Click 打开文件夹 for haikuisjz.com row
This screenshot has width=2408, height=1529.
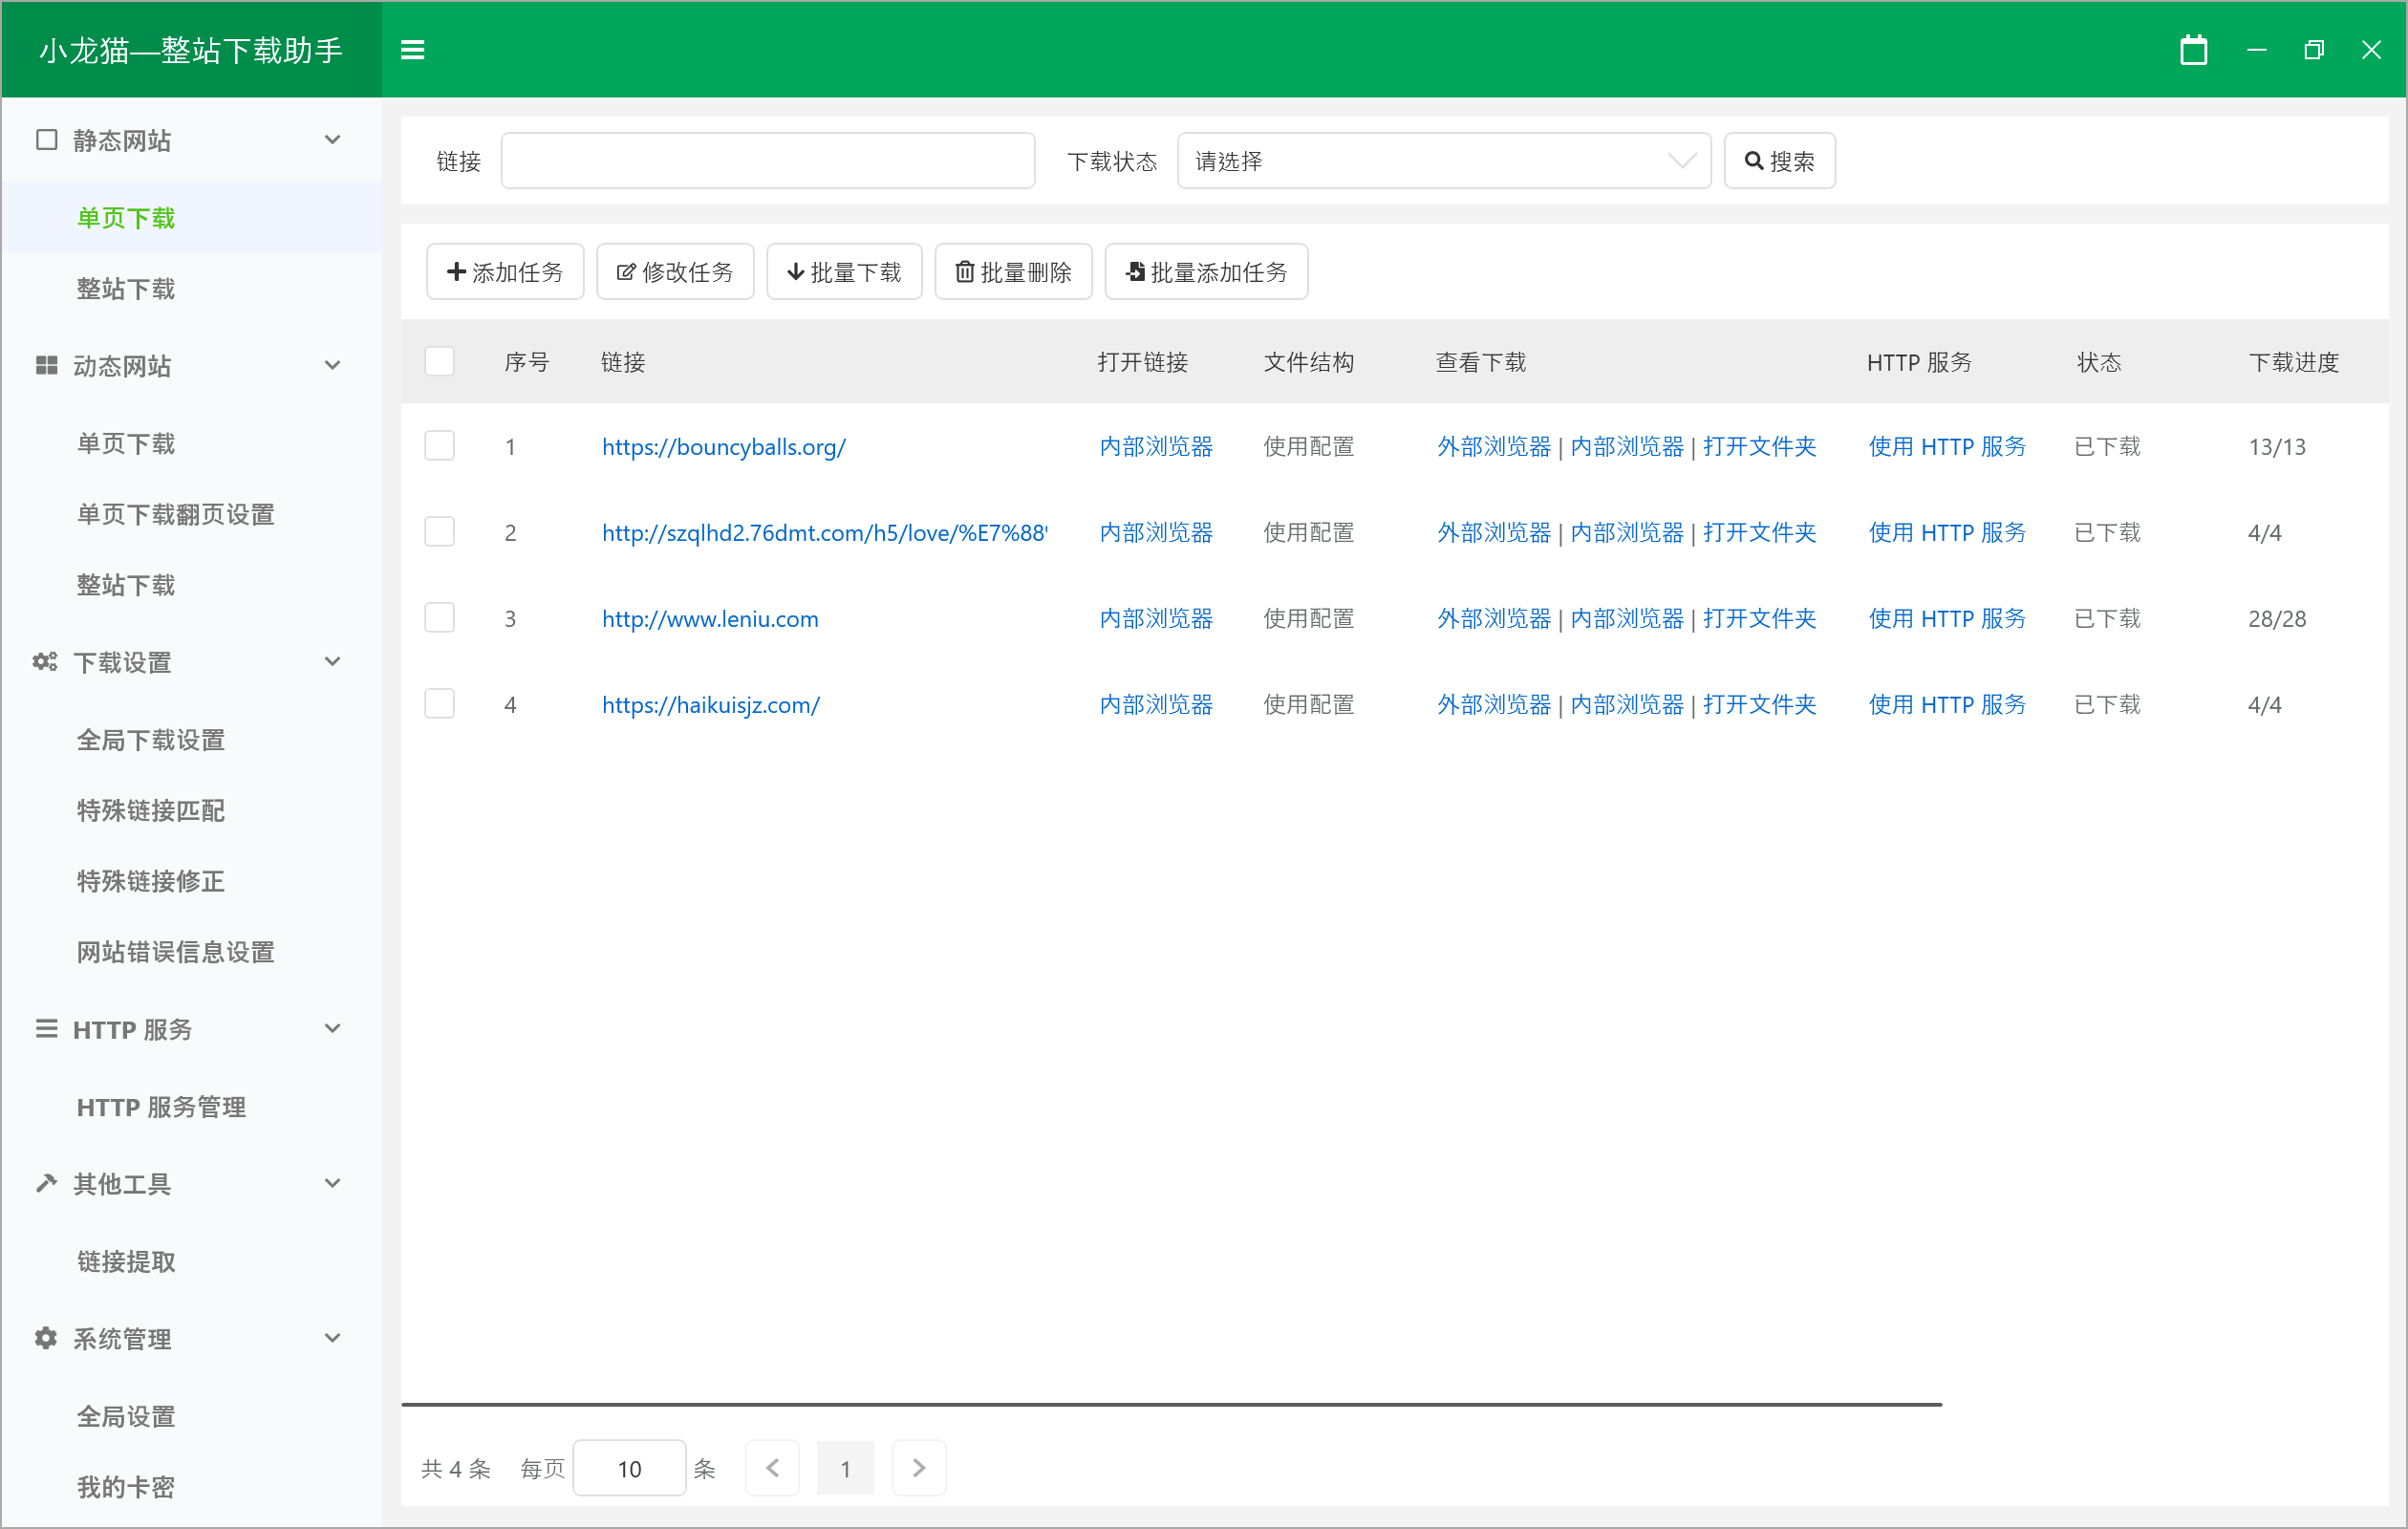pos(1760,705)
